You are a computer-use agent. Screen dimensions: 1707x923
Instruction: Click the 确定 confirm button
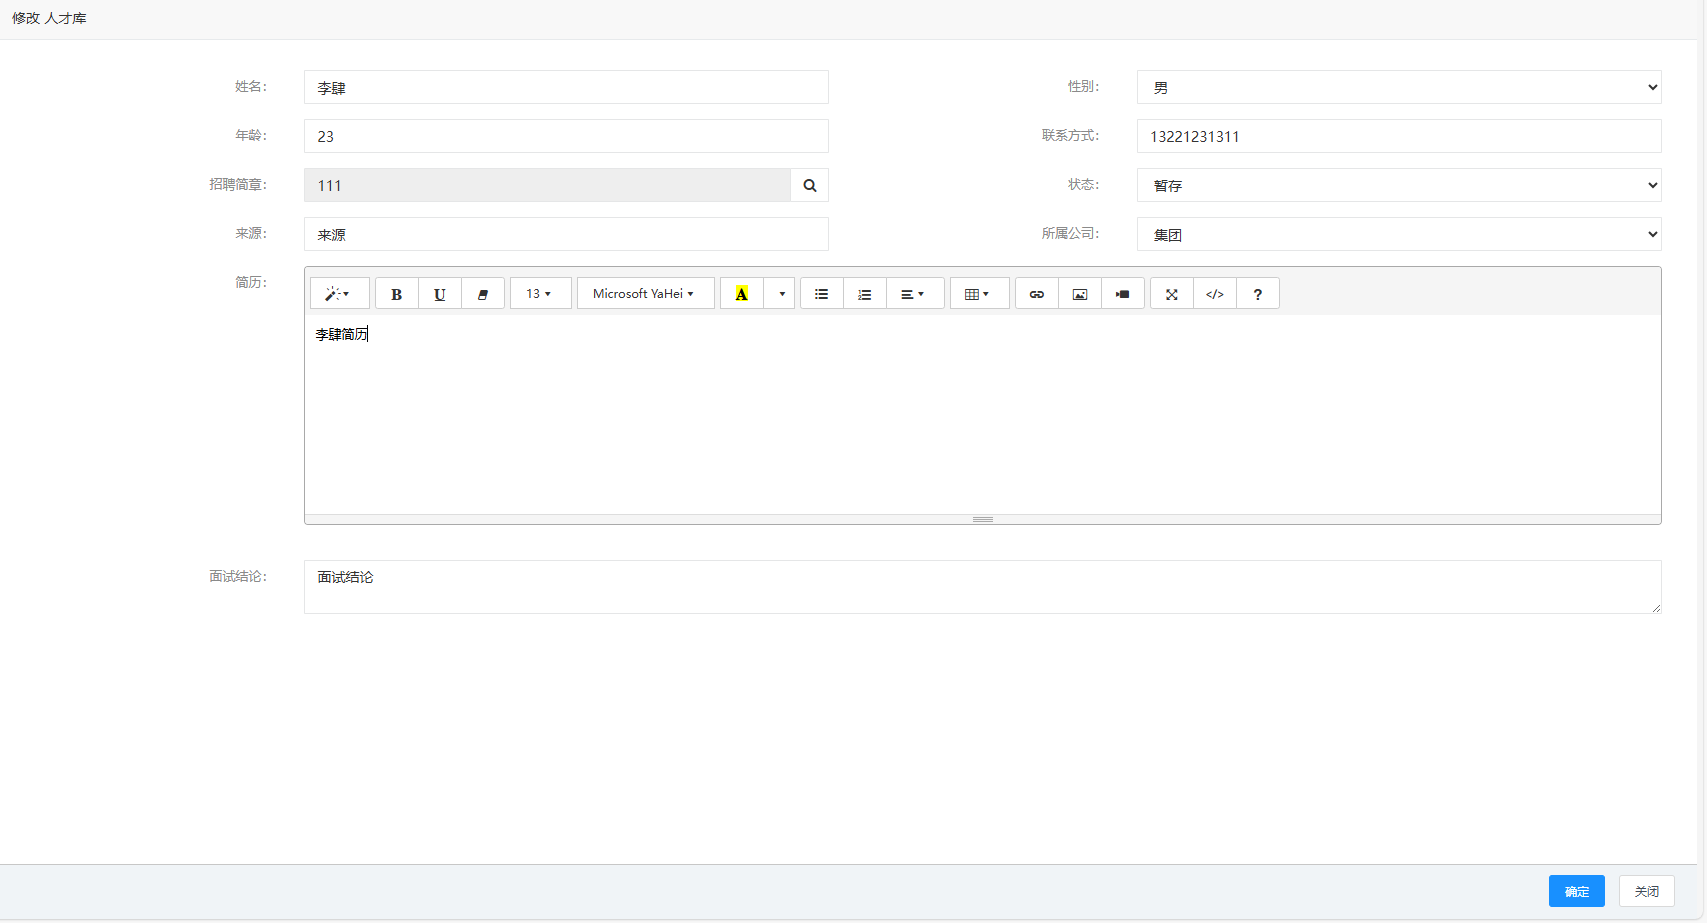1576,891
